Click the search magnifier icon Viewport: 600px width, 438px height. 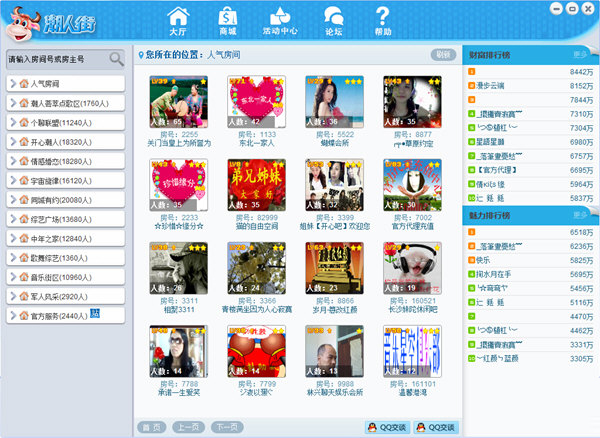[117, 59]
